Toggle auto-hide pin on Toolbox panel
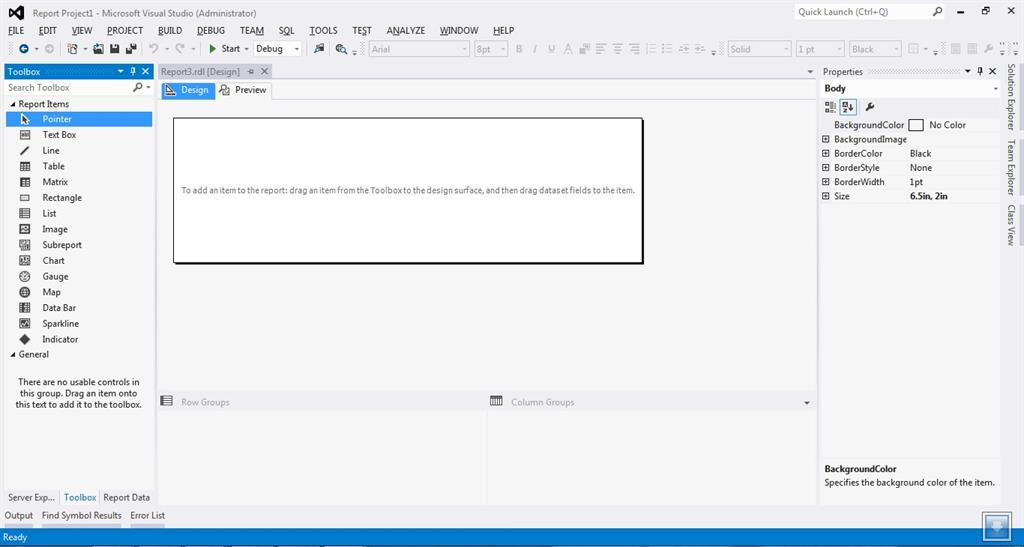This screenshot has width=1024, height=547. click(133, 72)
